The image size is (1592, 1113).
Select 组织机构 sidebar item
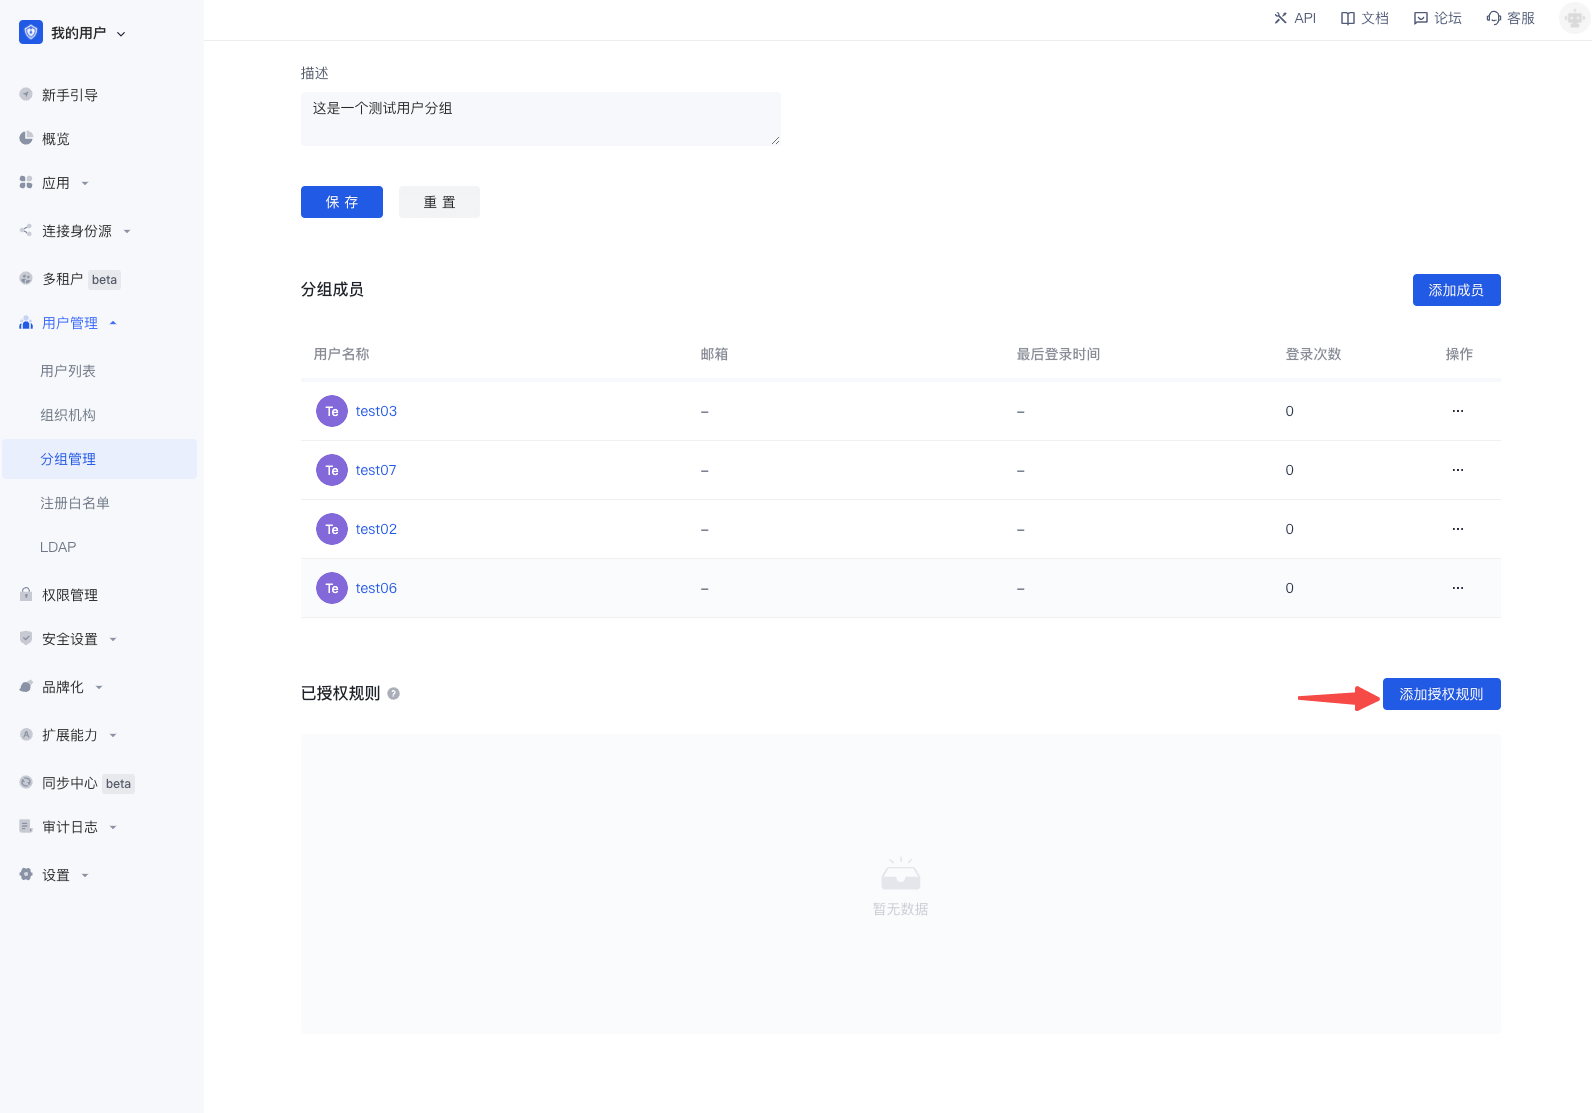(x=68, y=415)
